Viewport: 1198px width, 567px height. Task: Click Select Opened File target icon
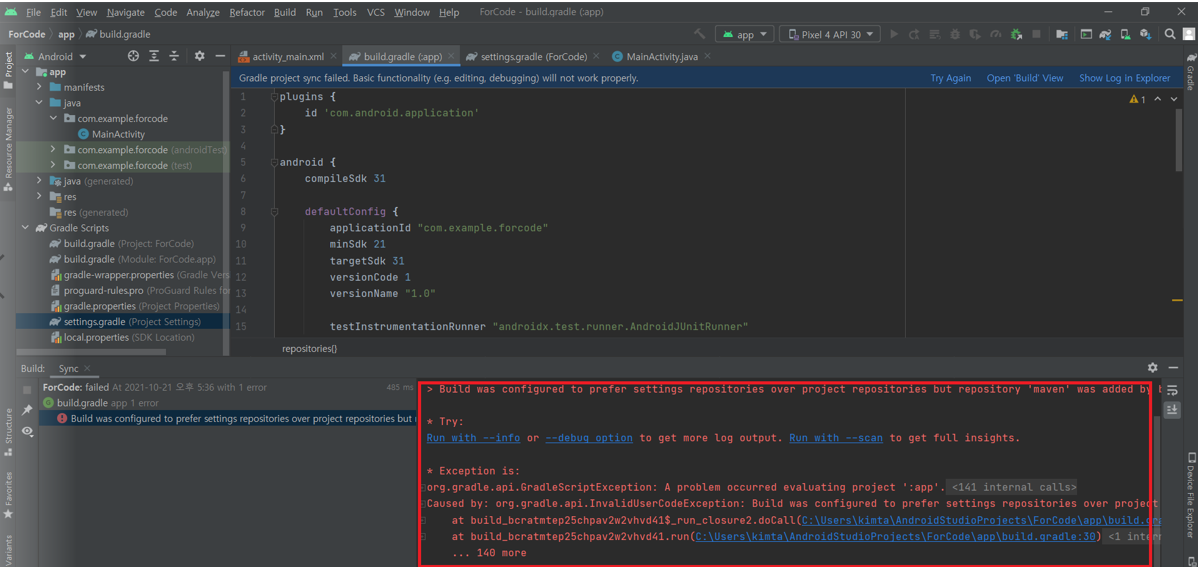click(x=133, y=56)
